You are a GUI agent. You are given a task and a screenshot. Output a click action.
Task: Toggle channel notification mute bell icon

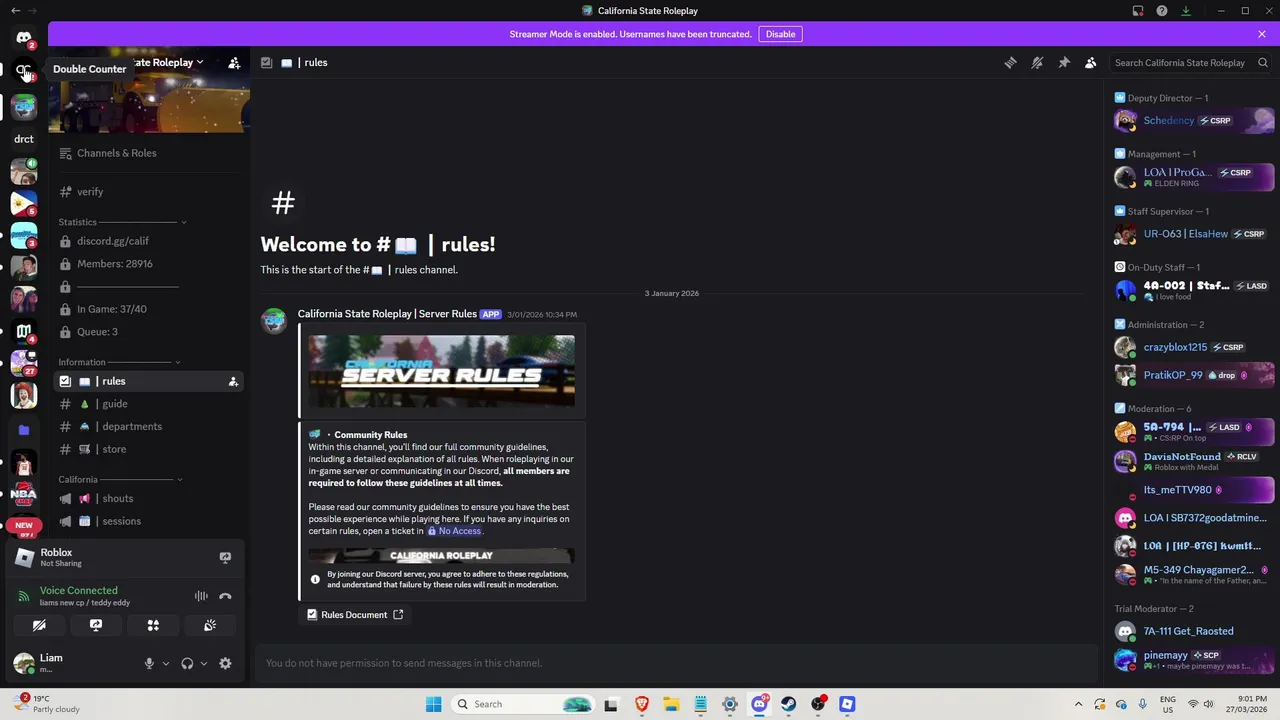point(1037,62)
